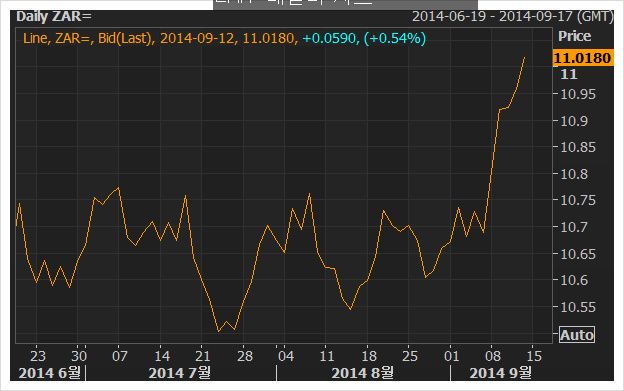Click the date range 2014-06-19 - 2014-09-17 (GMT)

513,17
